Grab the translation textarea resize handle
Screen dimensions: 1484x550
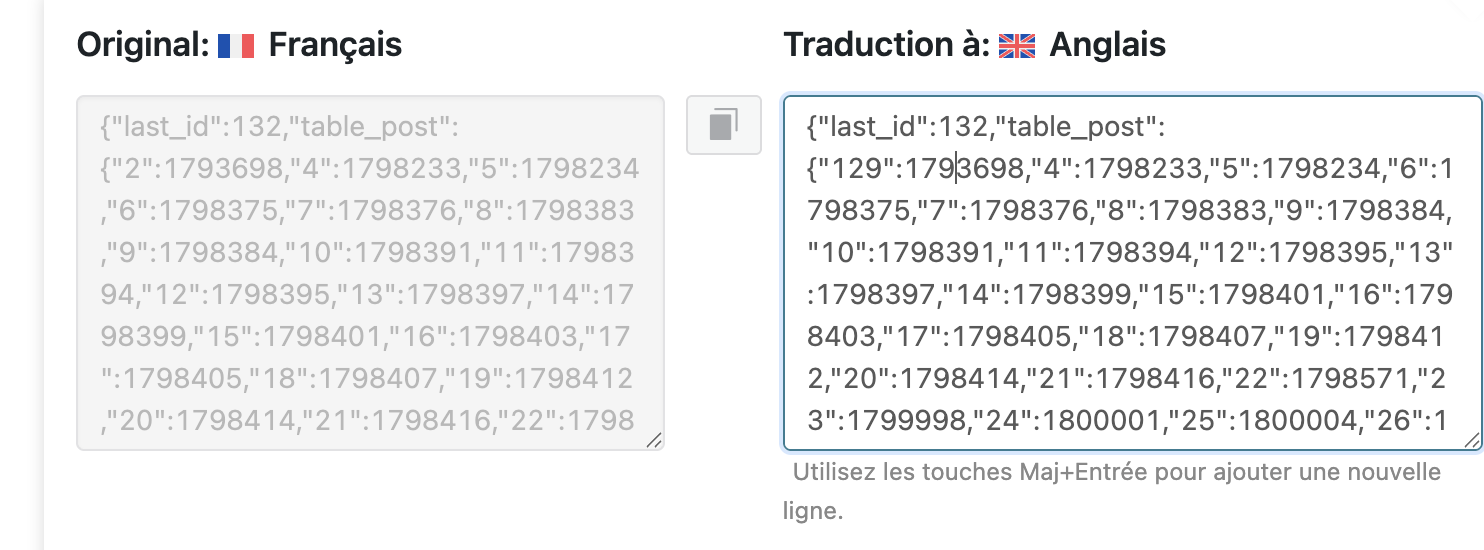point(1472,440)
